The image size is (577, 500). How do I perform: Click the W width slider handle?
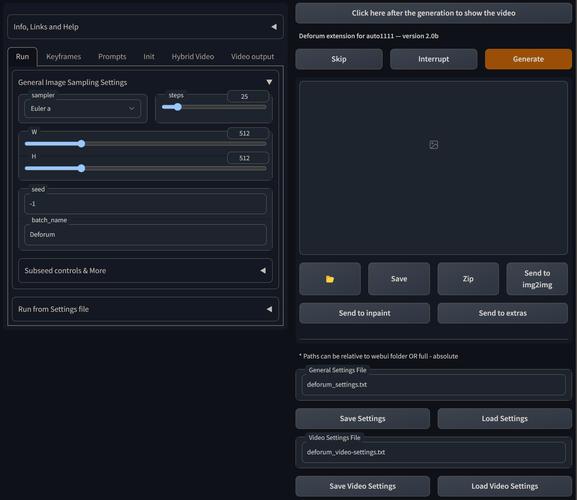tap(81, 144)
